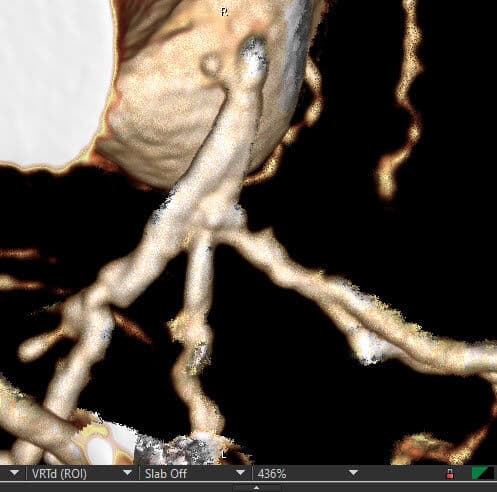
Task: Expand the bottom panel with the up arrow
Action: [x=256, y=488]
